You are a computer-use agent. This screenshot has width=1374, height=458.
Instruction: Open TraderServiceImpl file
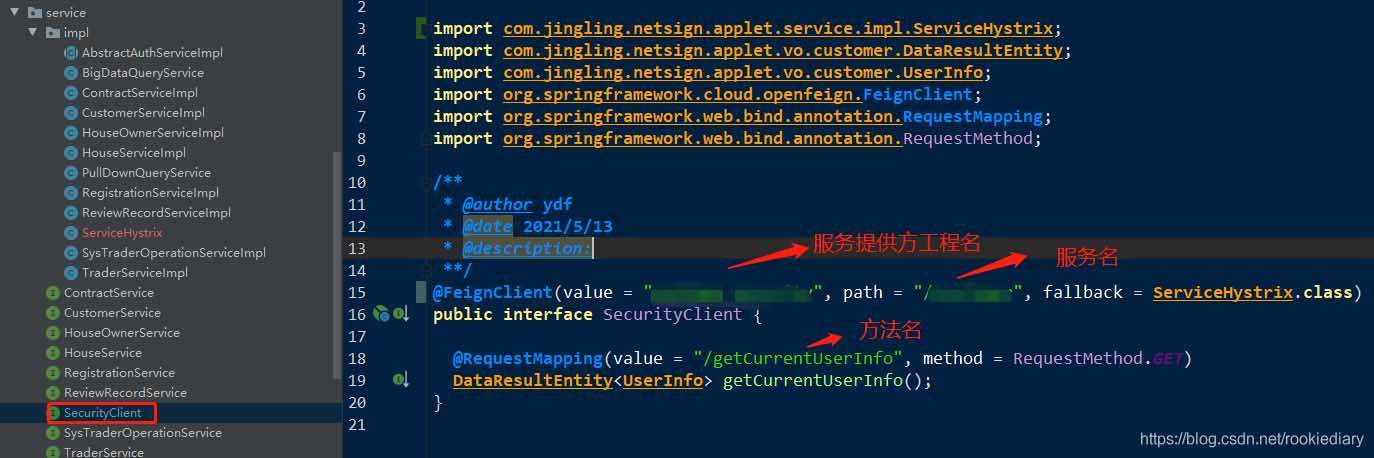pos(134,273)
